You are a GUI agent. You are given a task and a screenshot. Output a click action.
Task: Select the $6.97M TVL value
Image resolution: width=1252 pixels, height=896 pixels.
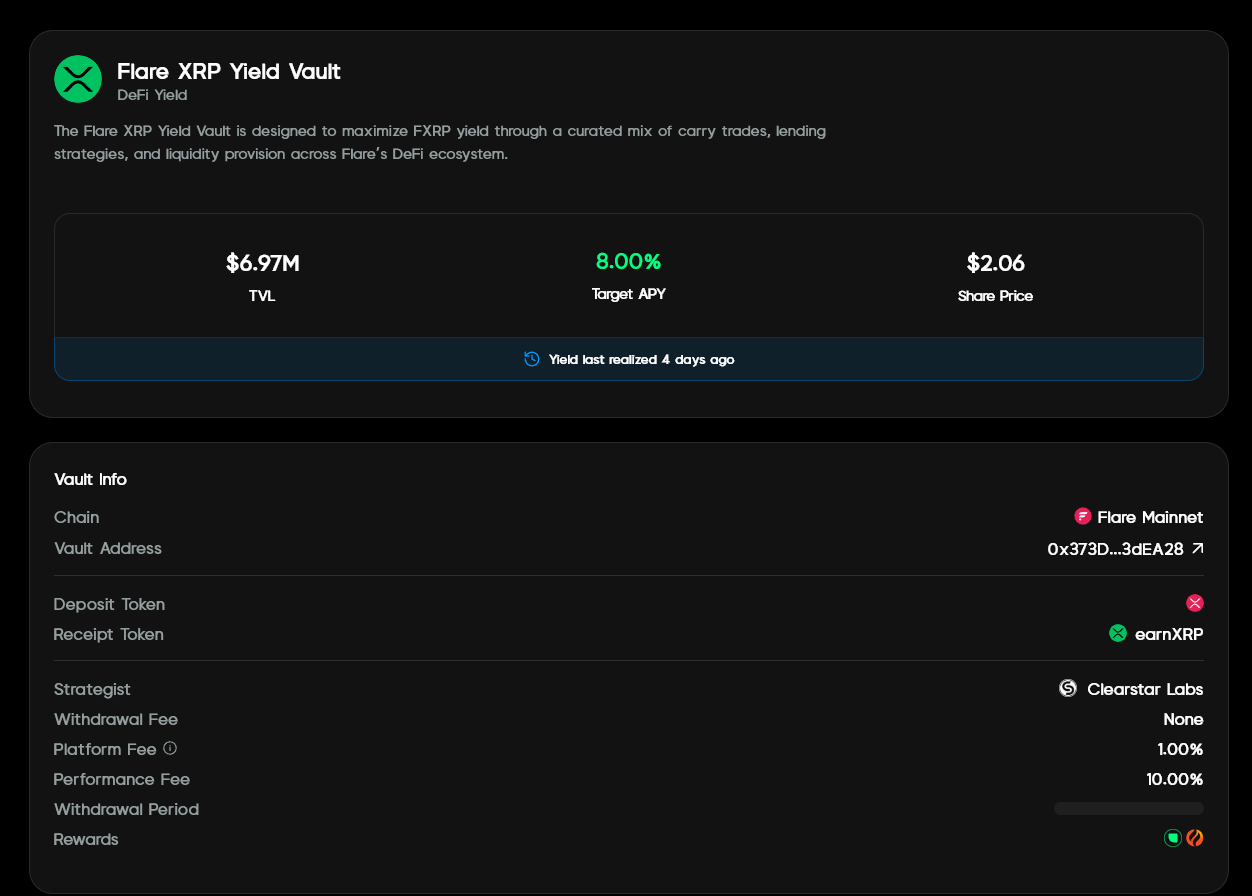[x=262, y=263]
